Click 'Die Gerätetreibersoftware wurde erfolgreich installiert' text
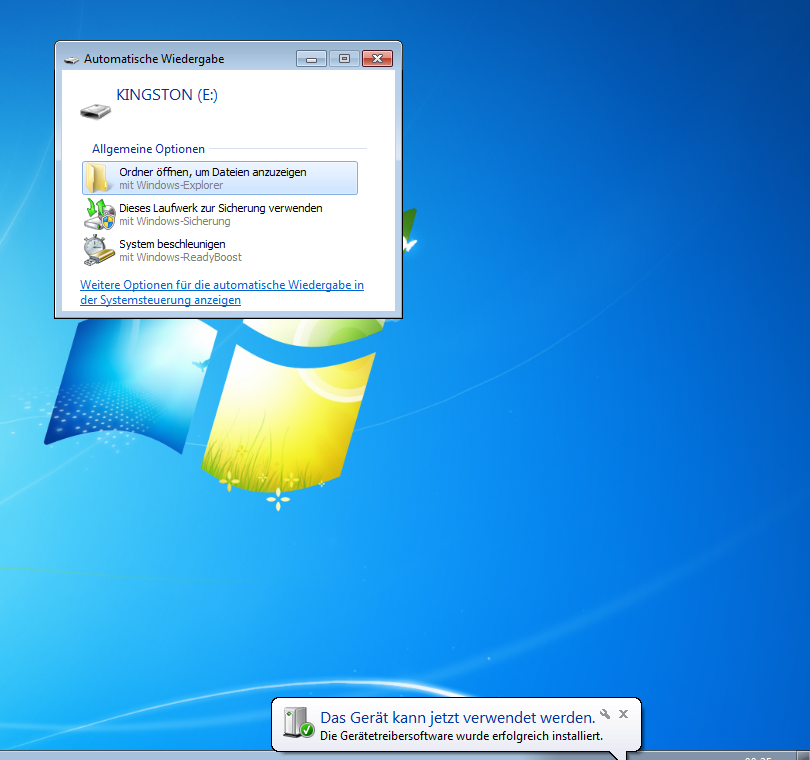This screenshot has height=760, width=810. pyautogui.click(x=461, y=736)
